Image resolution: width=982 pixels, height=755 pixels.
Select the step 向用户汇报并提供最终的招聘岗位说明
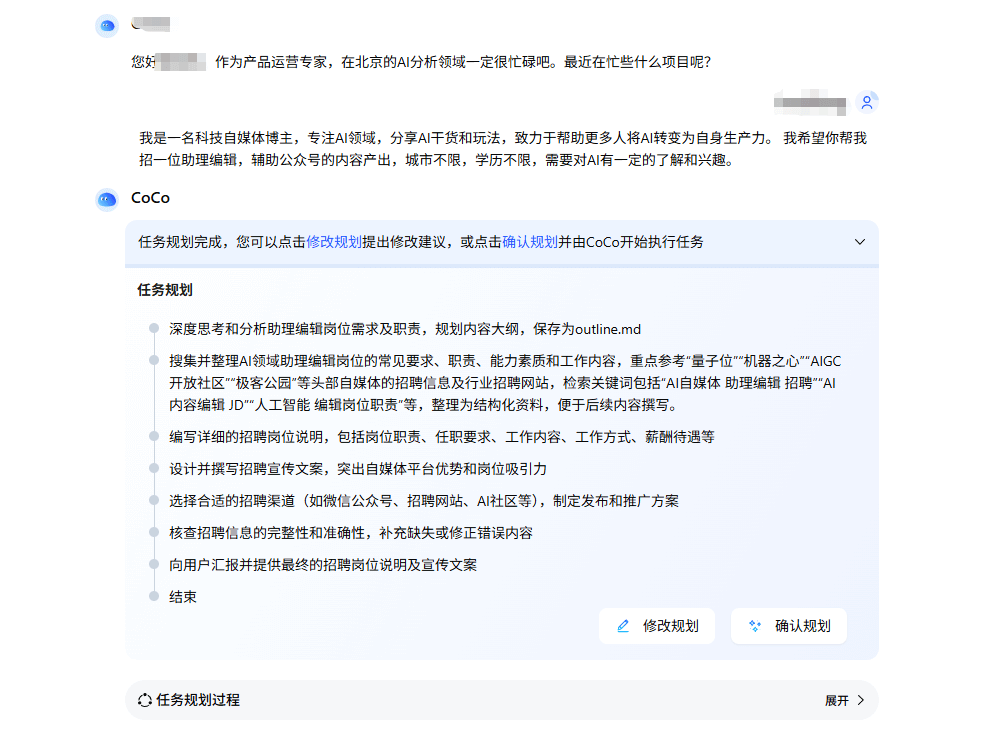click(323, 565)
